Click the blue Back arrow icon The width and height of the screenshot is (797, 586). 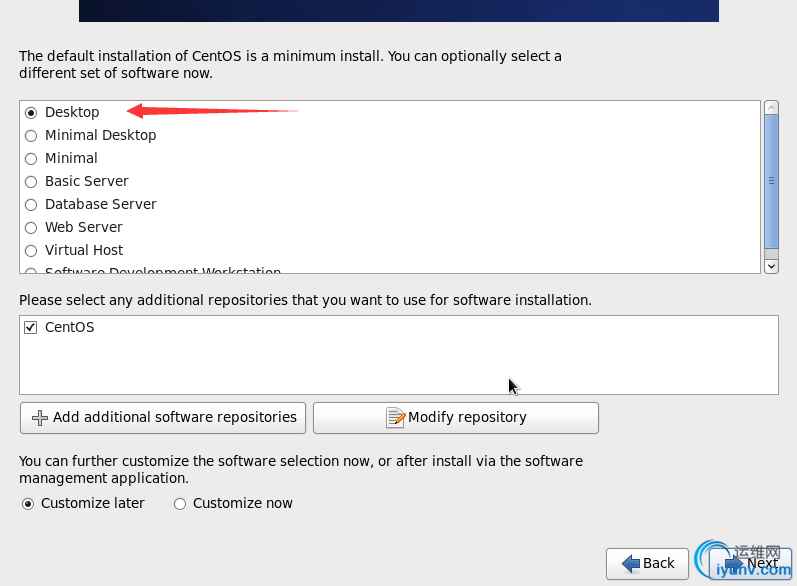(631, 564)
